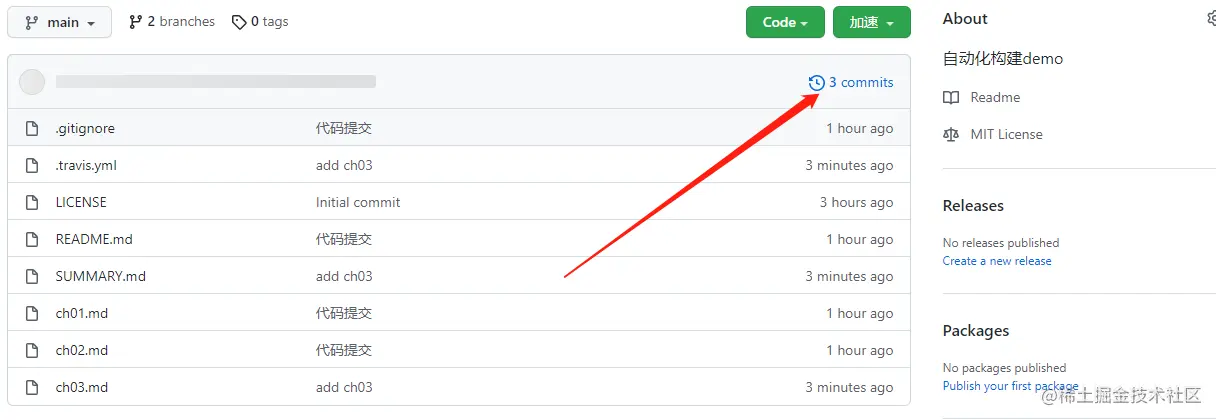This screenshot has width=1216, height=420.
Task: Click the committer avatar circle
Action: pos(32,82)
